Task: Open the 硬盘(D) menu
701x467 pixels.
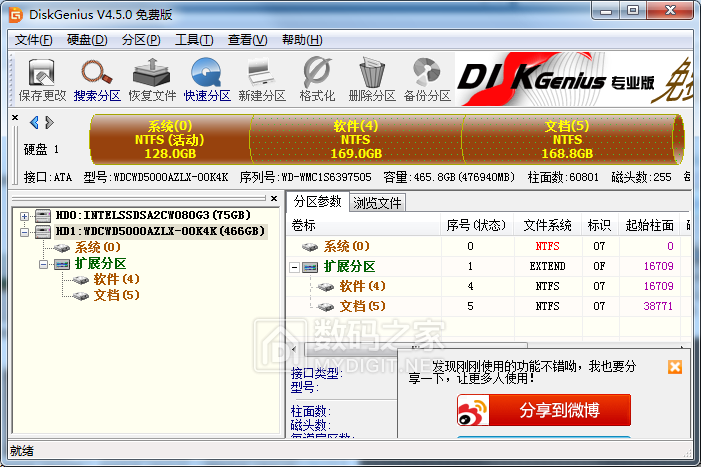Action: pyautogui.click(x=87, y=40)
